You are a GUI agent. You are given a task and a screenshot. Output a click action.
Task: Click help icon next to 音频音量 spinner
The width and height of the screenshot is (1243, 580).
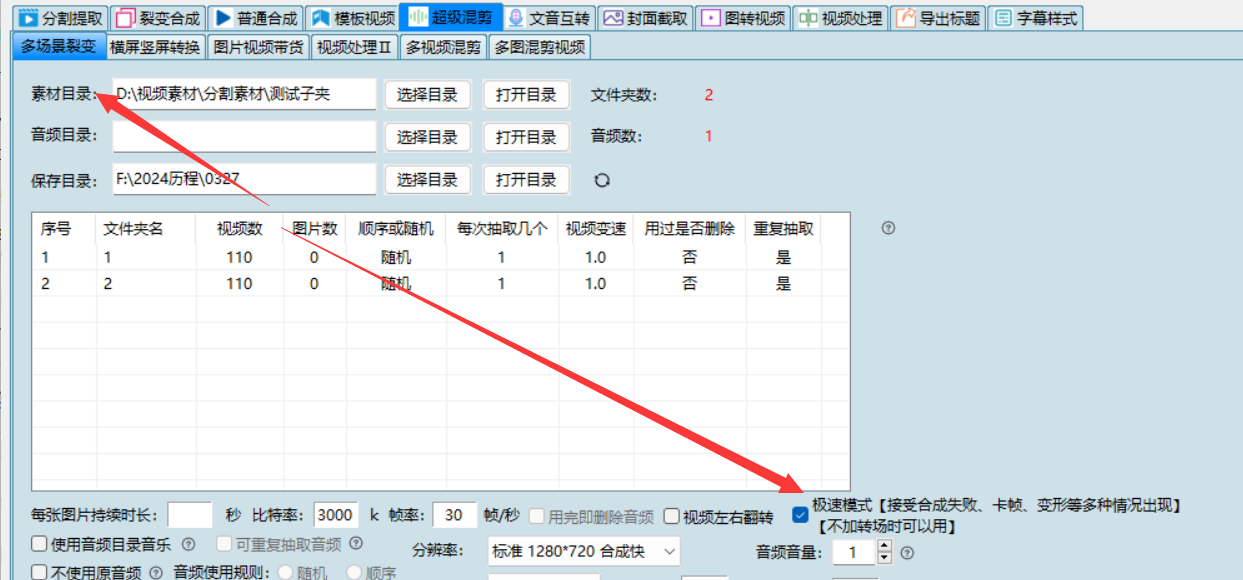click(x=907, y=552)
